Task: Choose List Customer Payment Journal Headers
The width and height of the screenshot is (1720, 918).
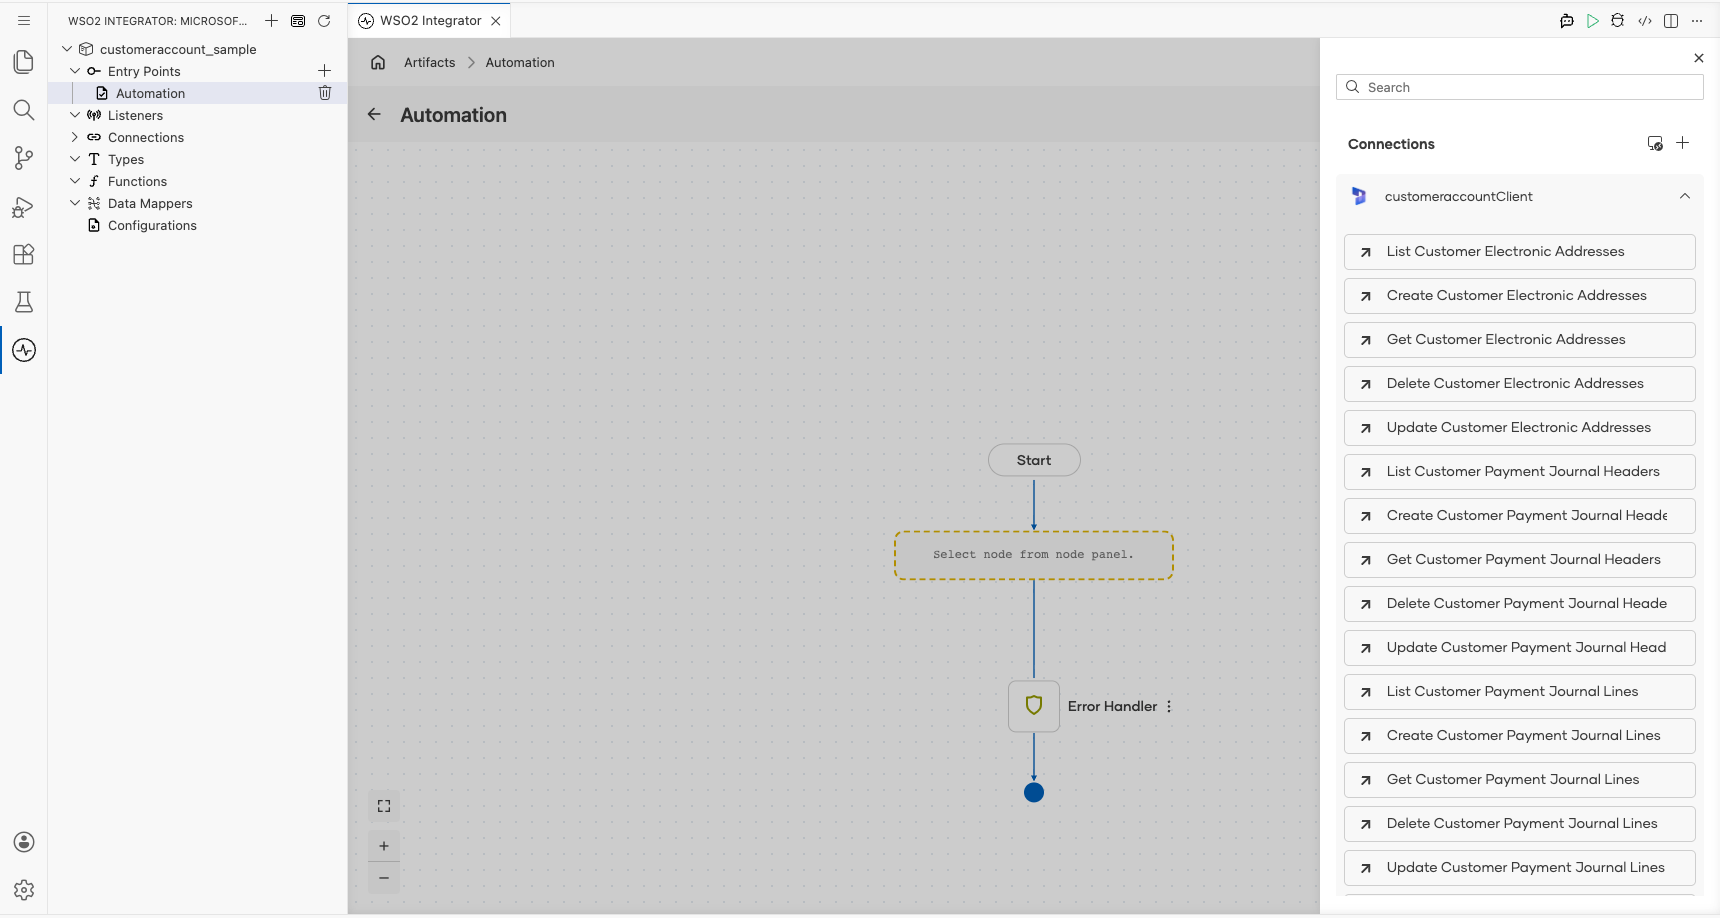Action: click(x=1520, y=472)
